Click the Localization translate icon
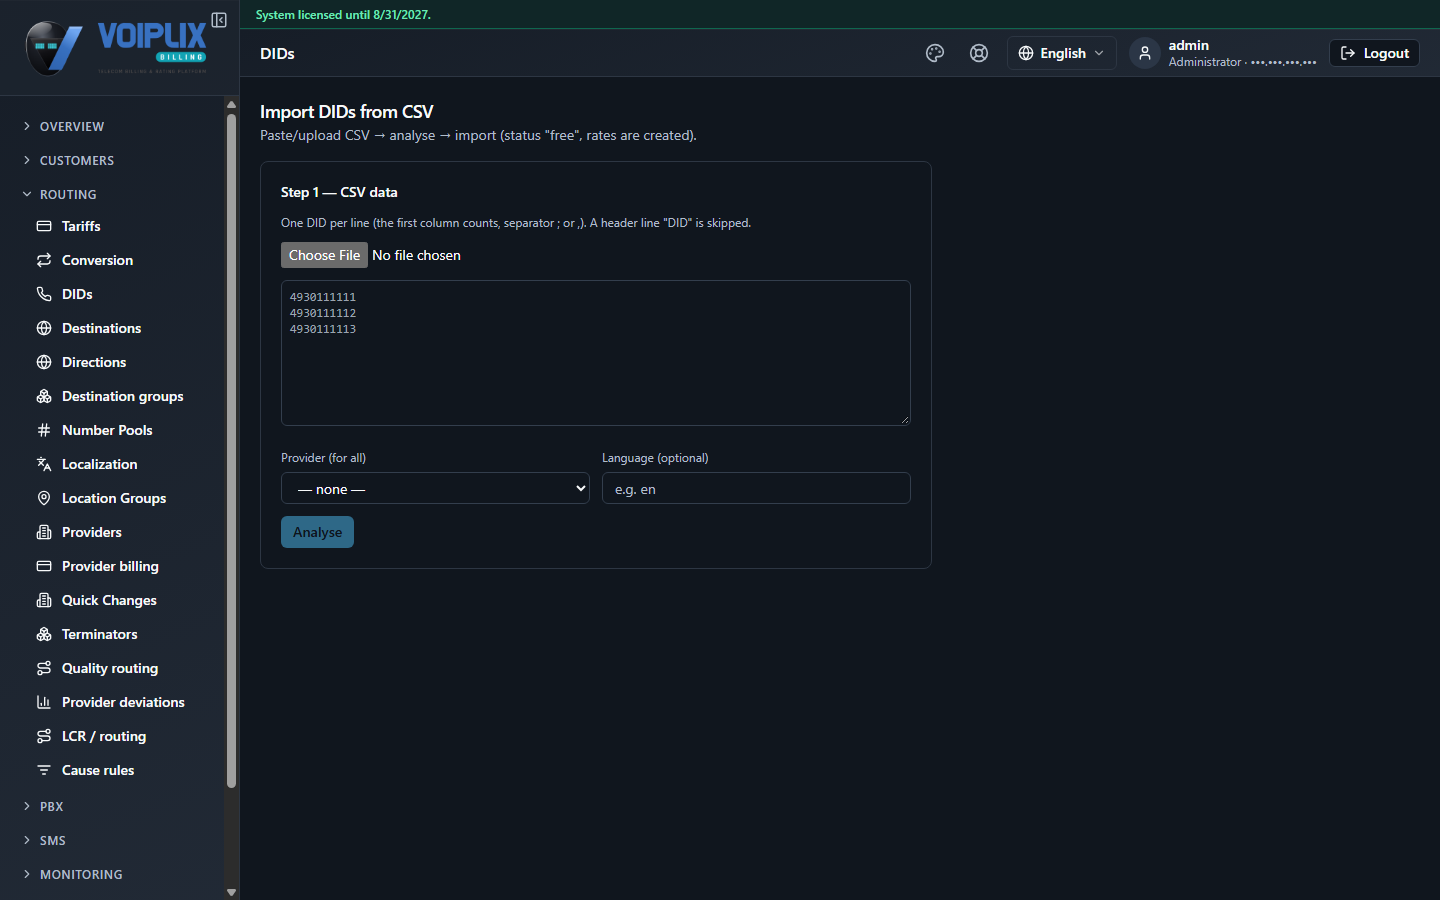Screen dimensions: 1440x900 point(44,464)
